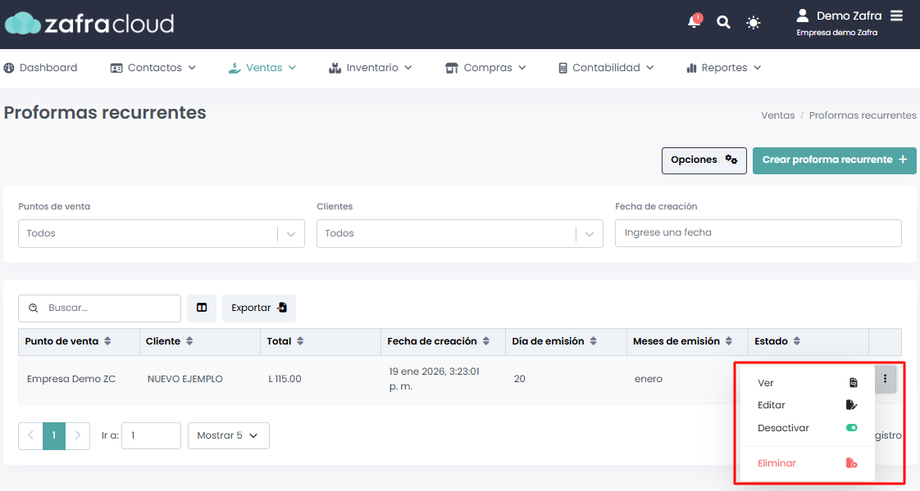Open the Dashboard page

pos(40,67)
